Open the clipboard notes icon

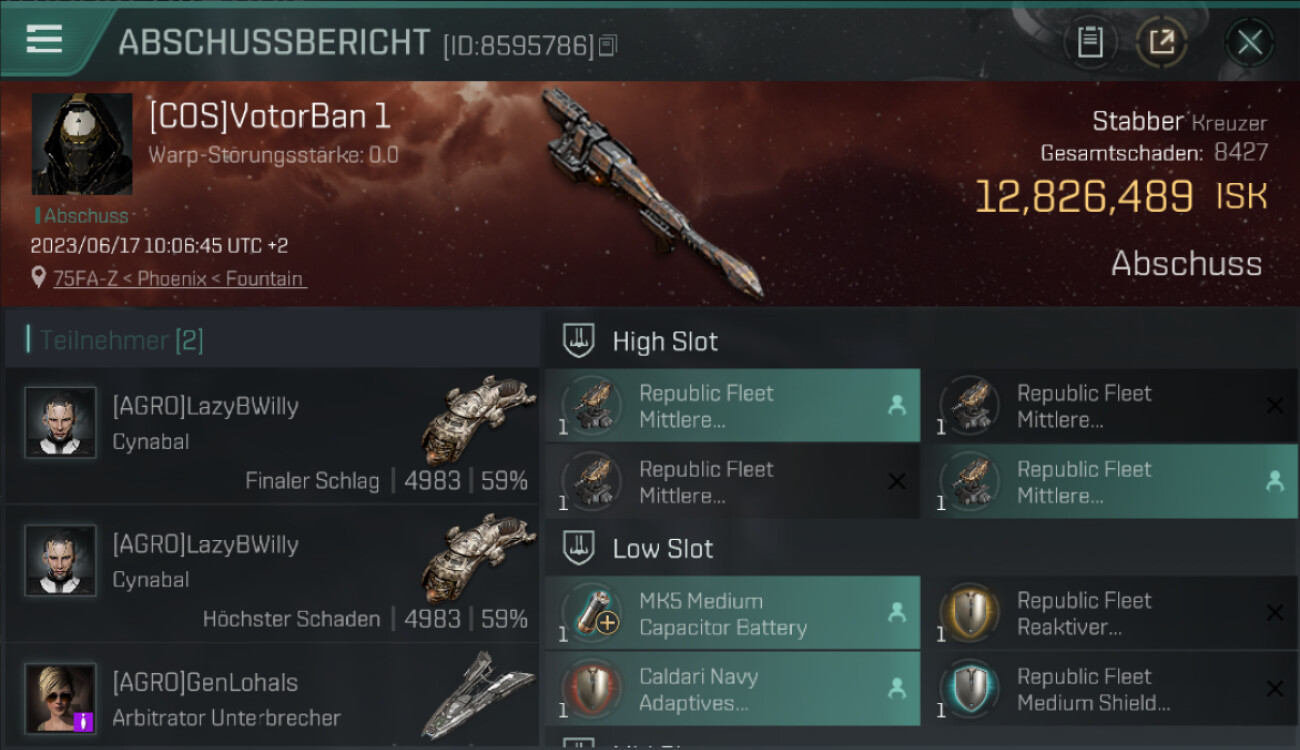pos(1089,42)
